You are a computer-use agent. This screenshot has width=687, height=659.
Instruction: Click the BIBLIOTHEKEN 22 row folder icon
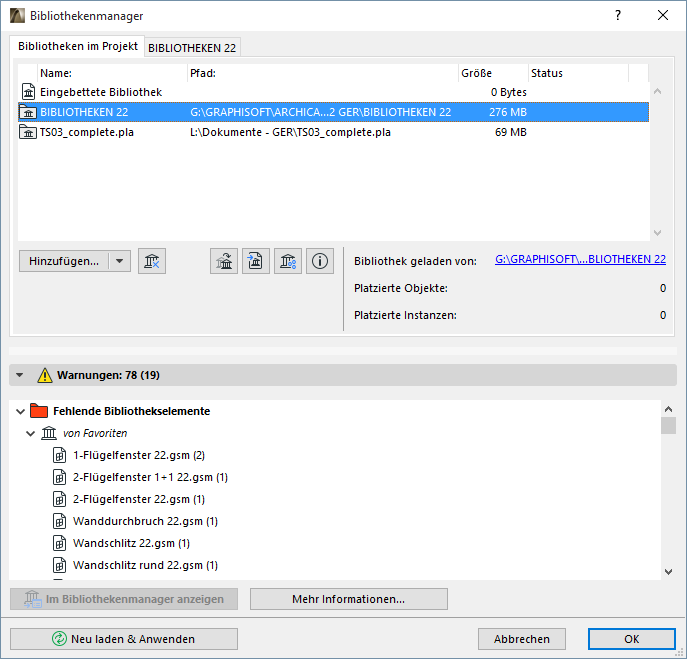click(x=28, y=113)
